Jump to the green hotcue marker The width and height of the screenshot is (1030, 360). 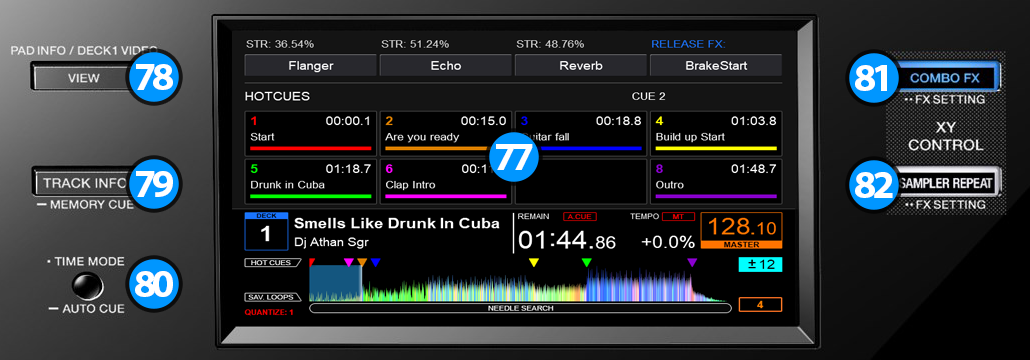[x=587, y=262]
